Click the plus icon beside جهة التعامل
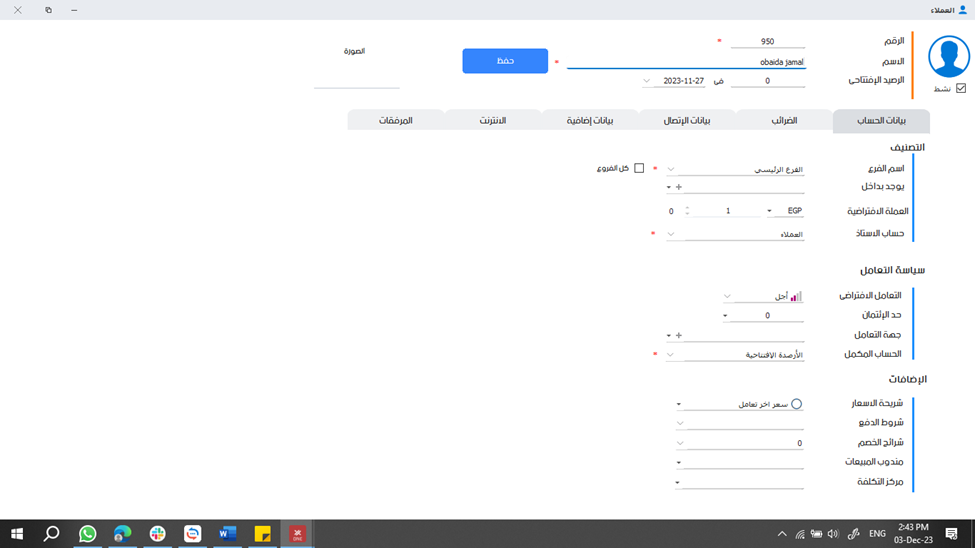This screenshot has height=548, width=975. click(679, 335)
